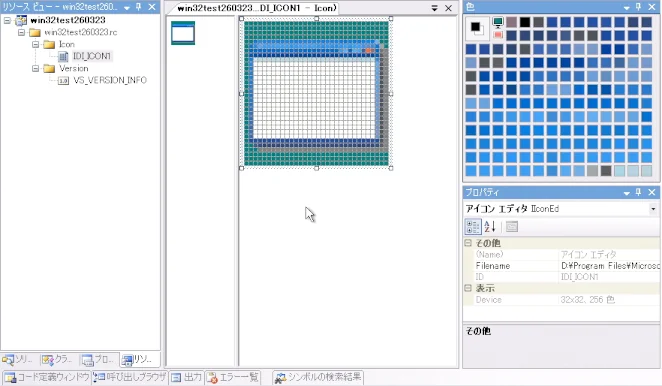Collapse the Version folder node
This screenshot has width=662, height=386.
click(x=35, y=68)
